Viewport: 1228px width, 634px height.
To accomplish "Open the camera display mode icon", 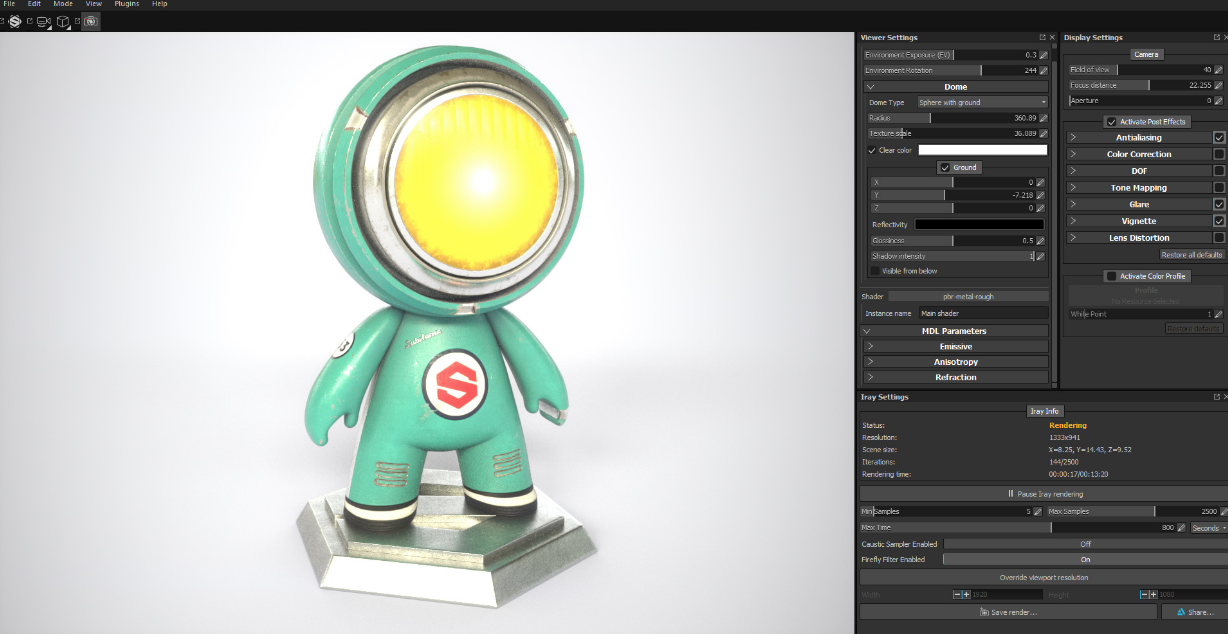I will [x=43, y=21].
